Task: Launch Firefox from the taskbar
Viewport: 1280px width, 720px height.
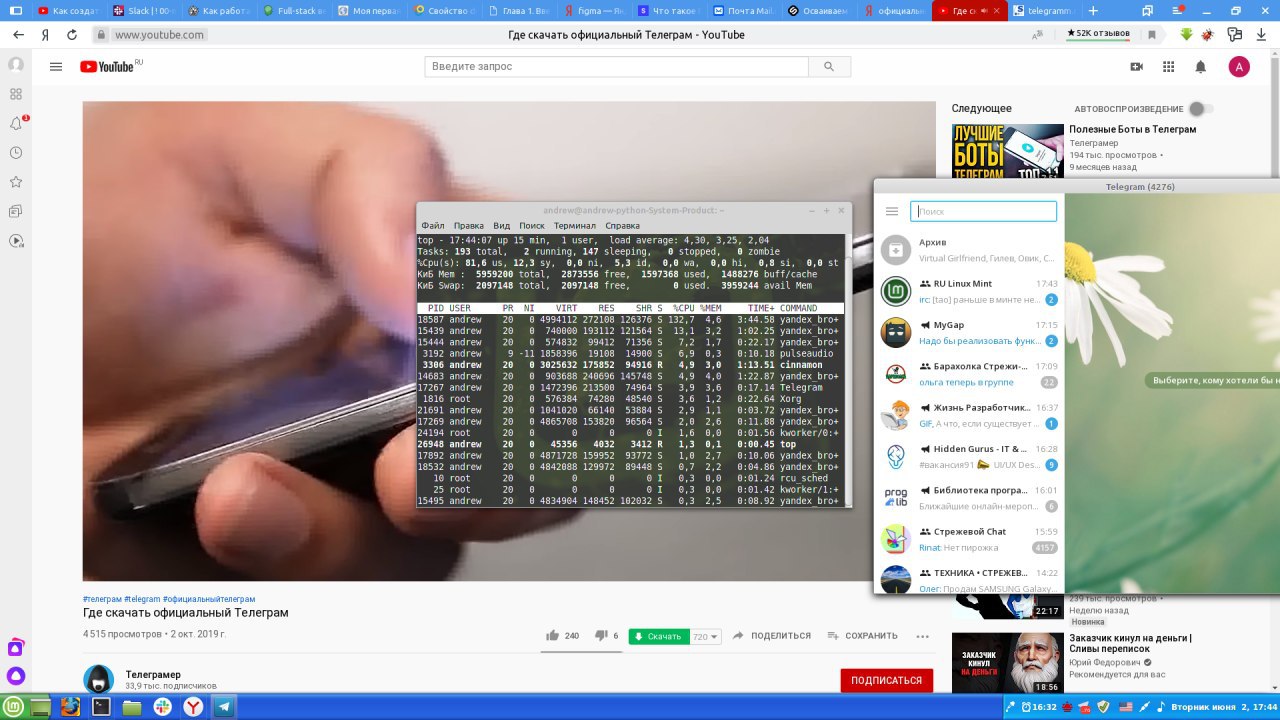Action: 70,707
